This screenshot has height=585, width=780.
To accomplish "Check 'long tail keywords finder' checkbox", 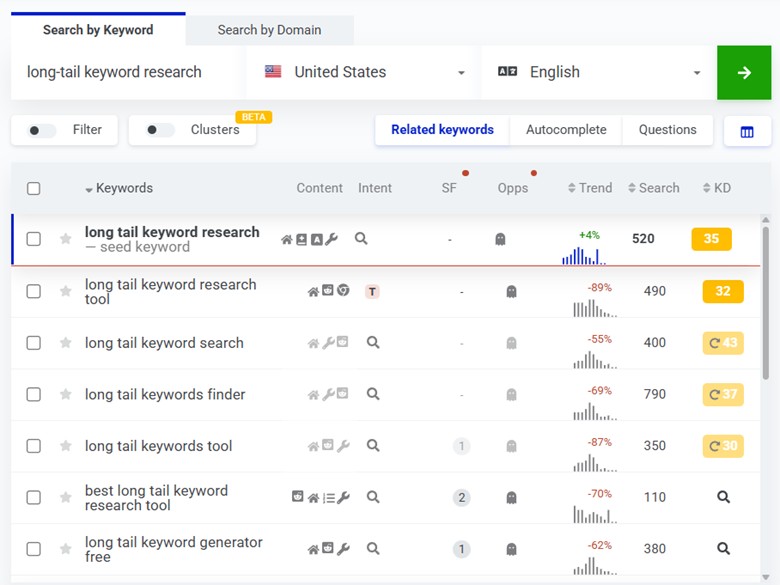I will [x=33, y=394].
